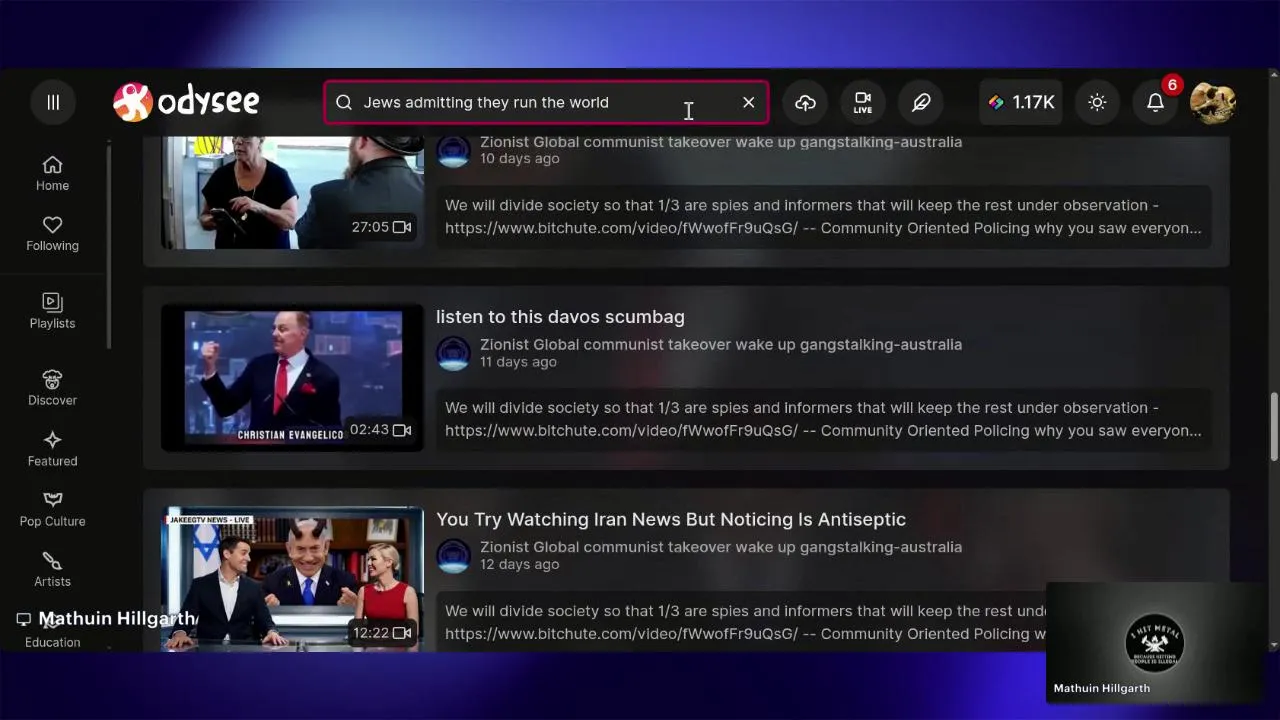
Task: Click '12 days ago' timestamp
Action: click(x=519, y=564)
